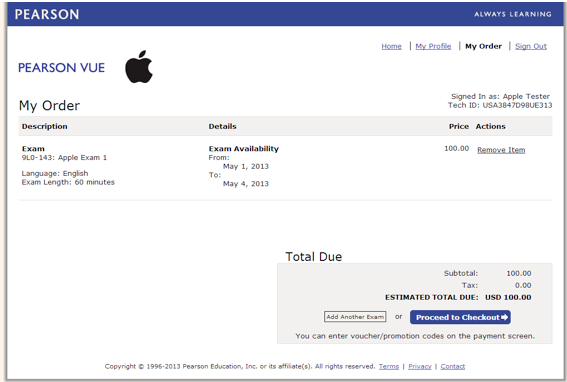Sign Out of the account
This screenshot has width=567, height=382.
[x=531, y=46]
